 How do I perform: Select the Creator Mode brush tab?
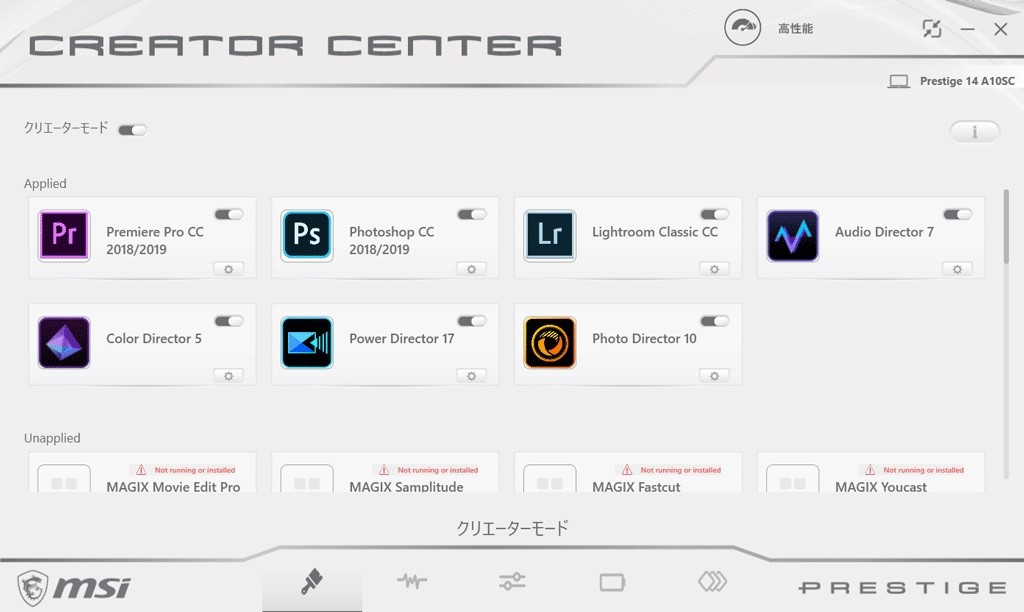click(312, 582)
